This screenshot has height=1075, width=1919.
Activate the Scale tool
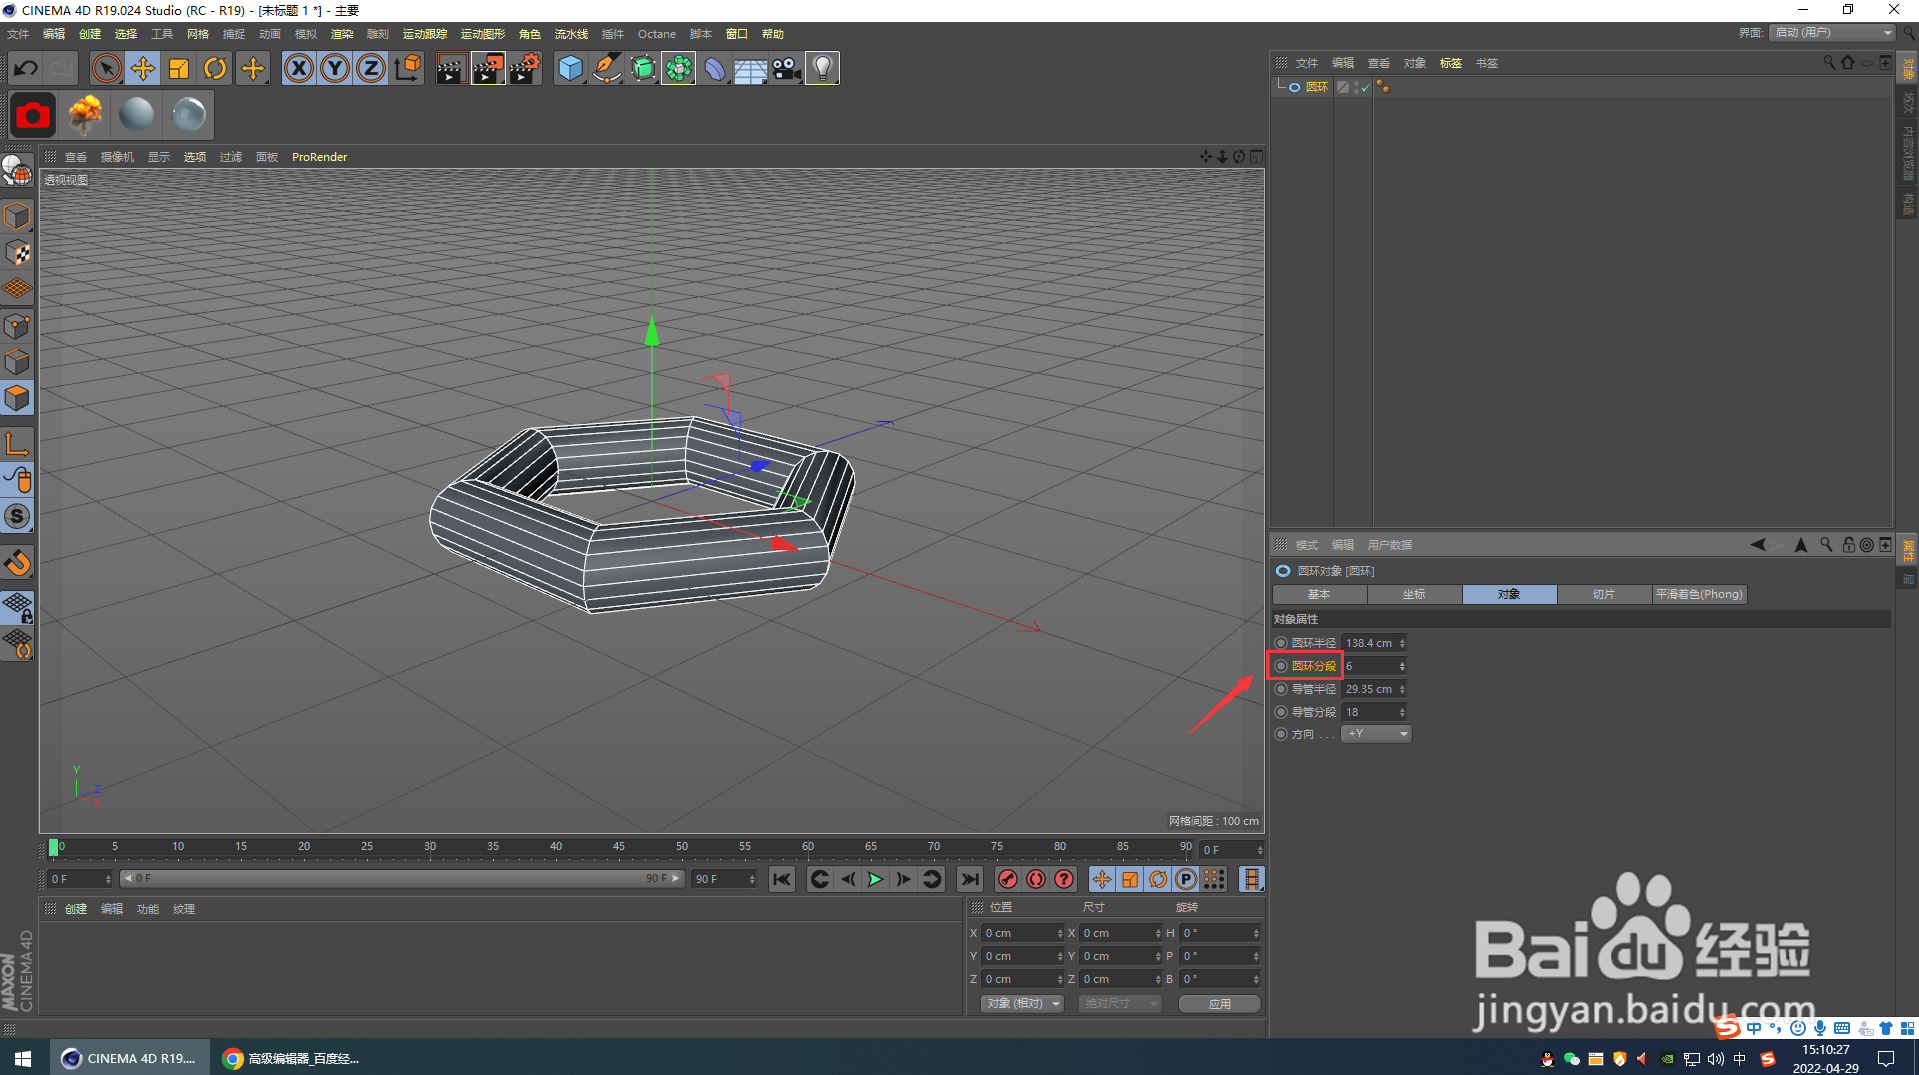(179, 68)
